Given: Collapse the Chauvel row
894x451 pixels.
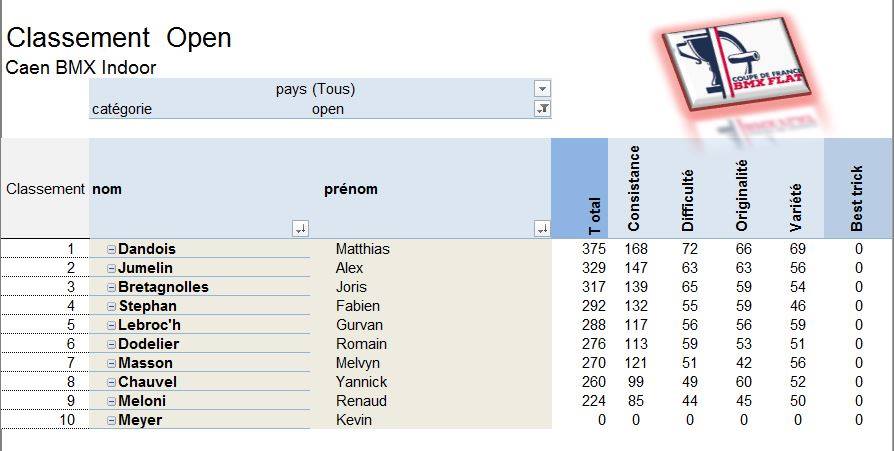Looking at the screenshot, I should click(112, 382).
